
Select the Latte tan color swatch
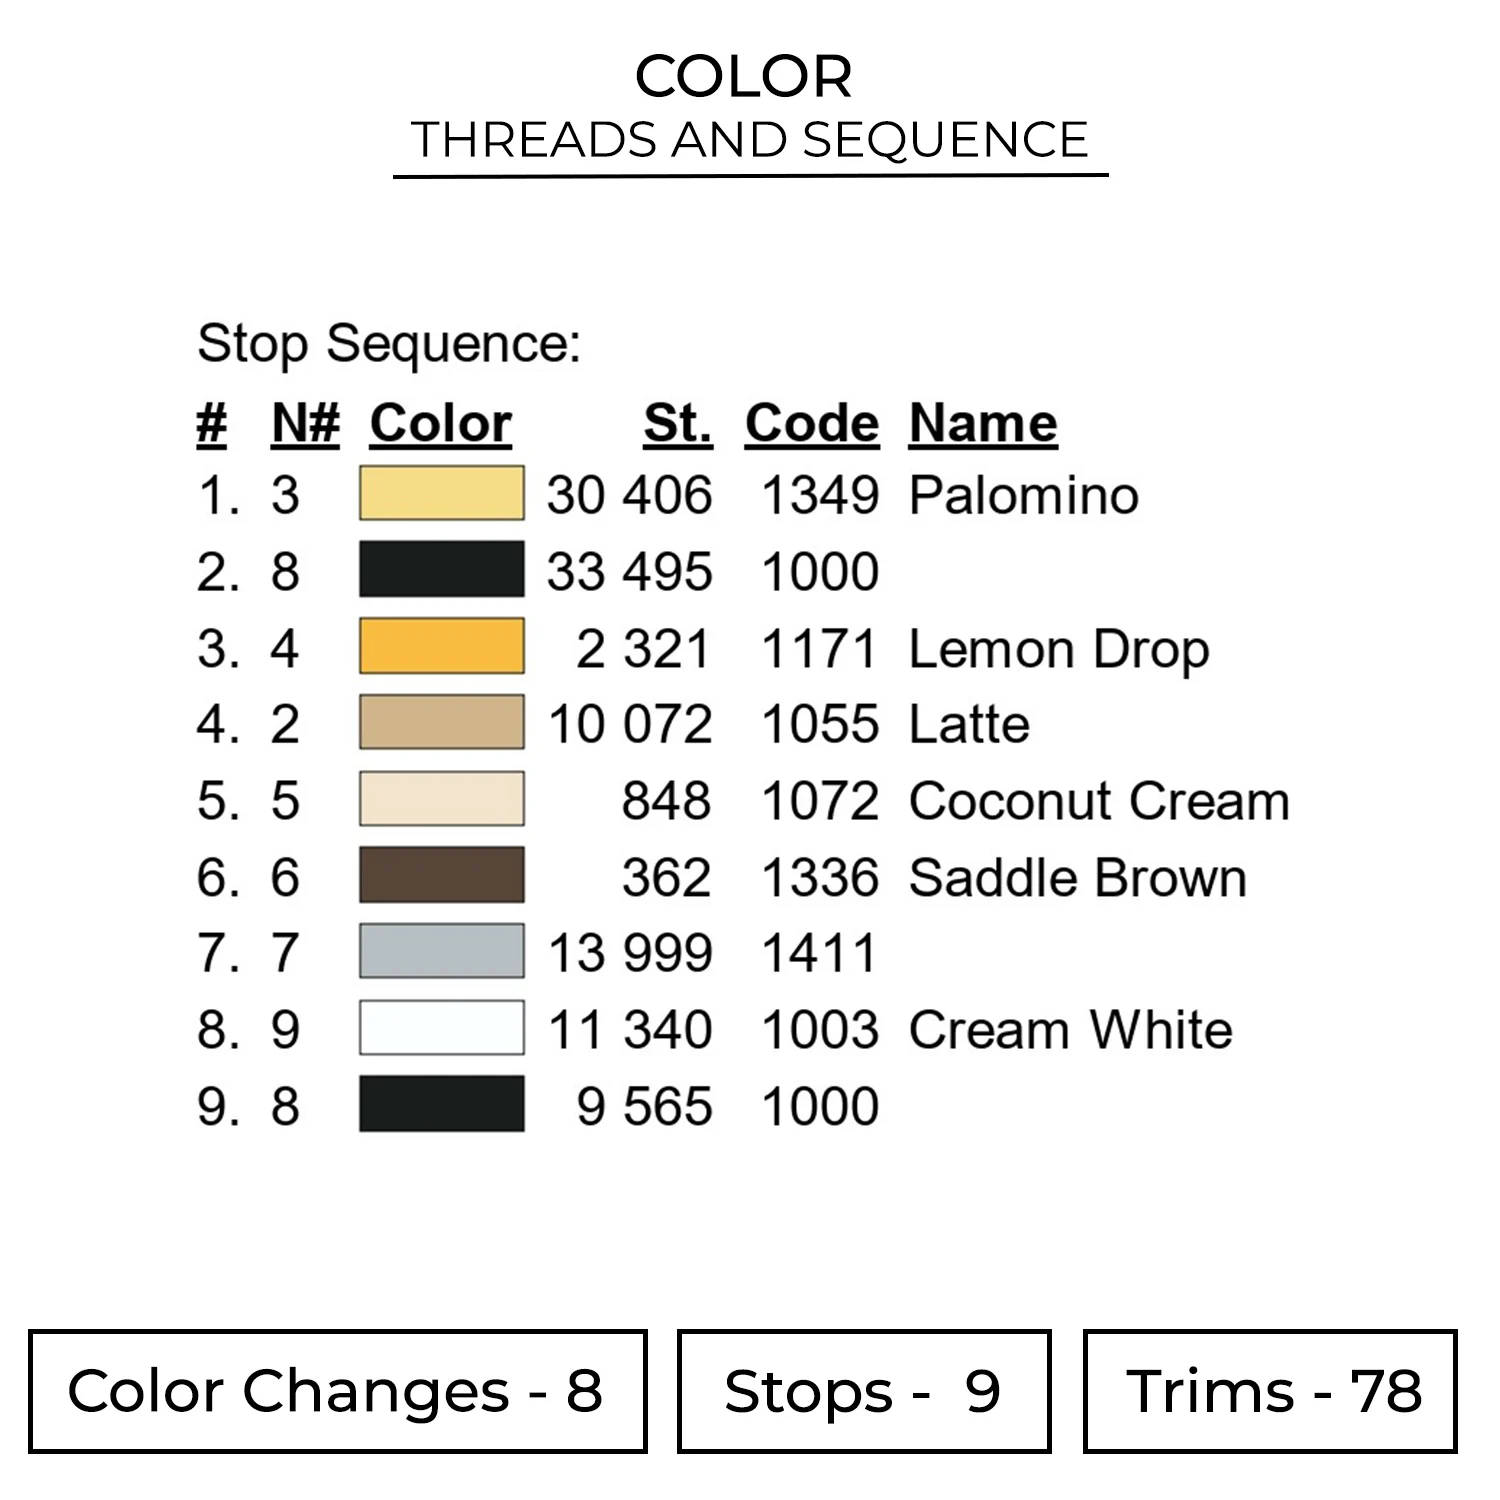[441, 722]
